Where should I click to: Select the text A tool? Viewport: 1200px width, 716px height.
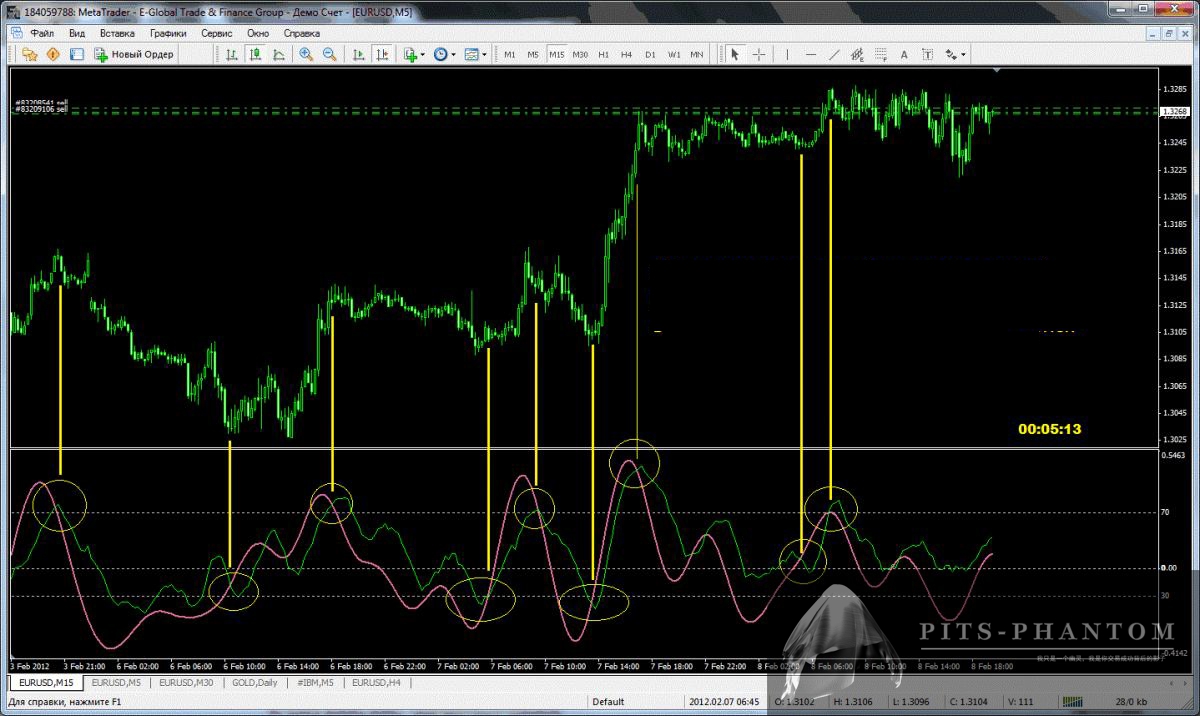coord(904,54)
